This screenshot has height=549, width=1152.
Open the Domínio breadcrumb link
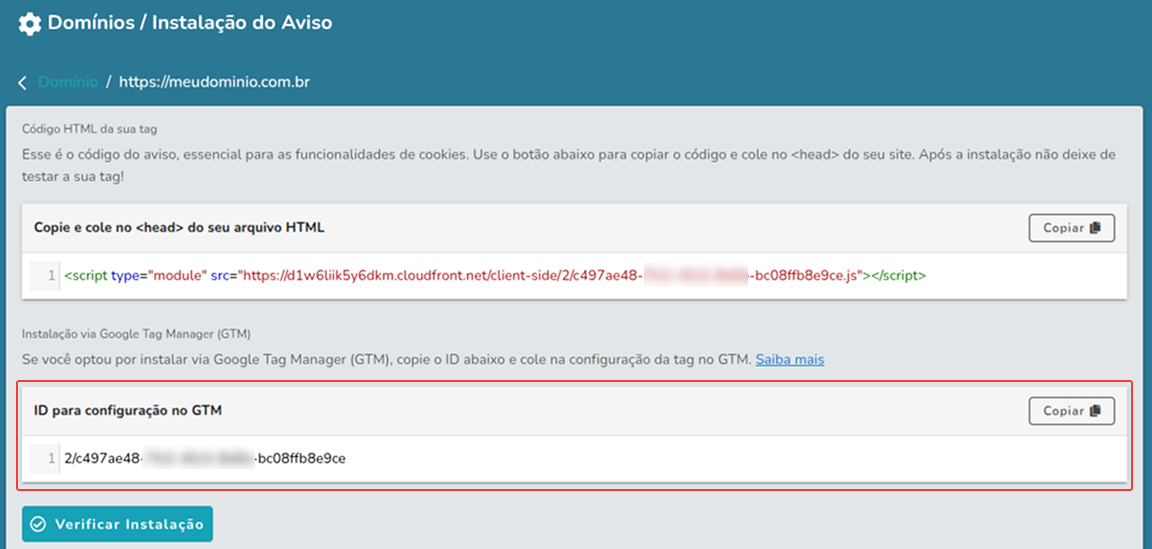click(x=68, y=82)
